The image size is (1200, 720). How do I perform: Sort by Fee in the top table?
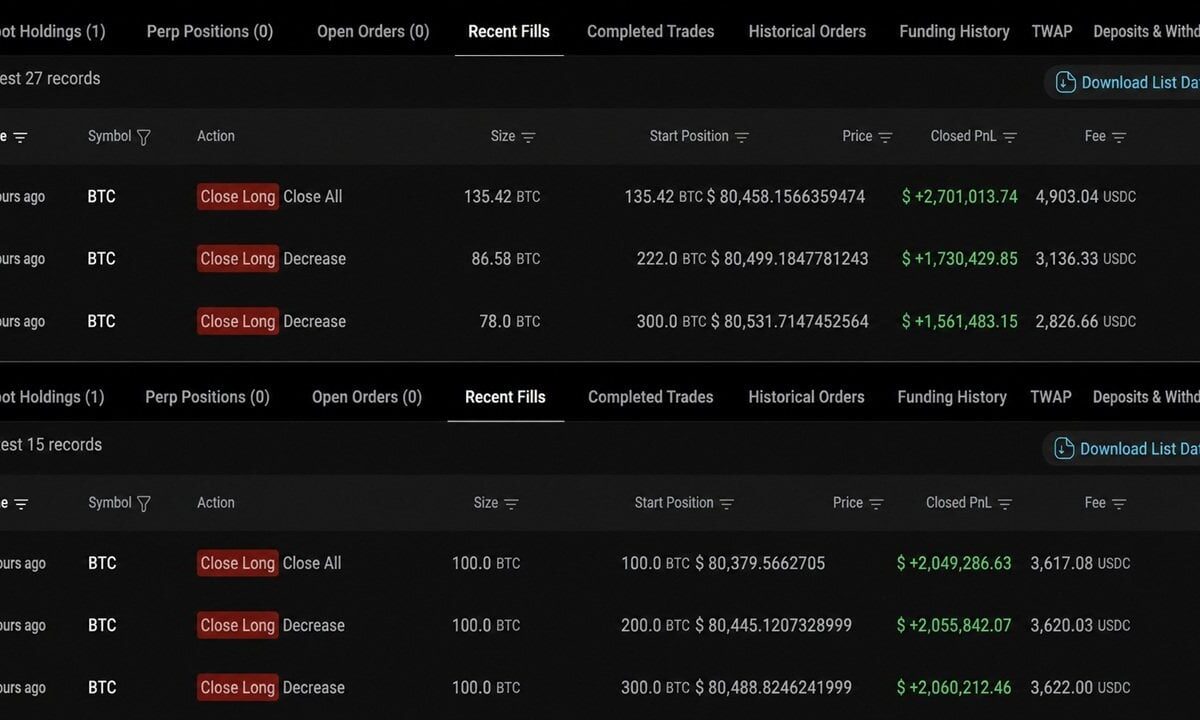point(1119,137)
